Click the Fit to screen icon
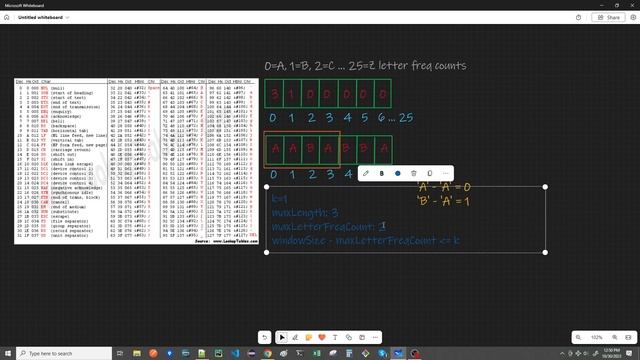The height and width of the screenshot is (360, 640). pos(628,338)
